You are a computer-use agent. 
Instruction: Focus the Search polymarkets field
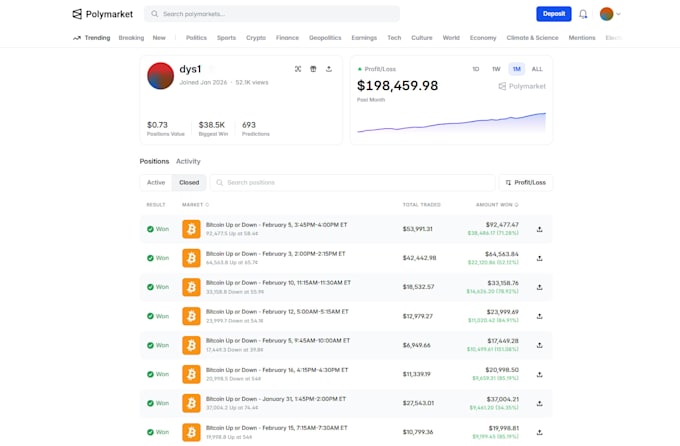(272, 14)
